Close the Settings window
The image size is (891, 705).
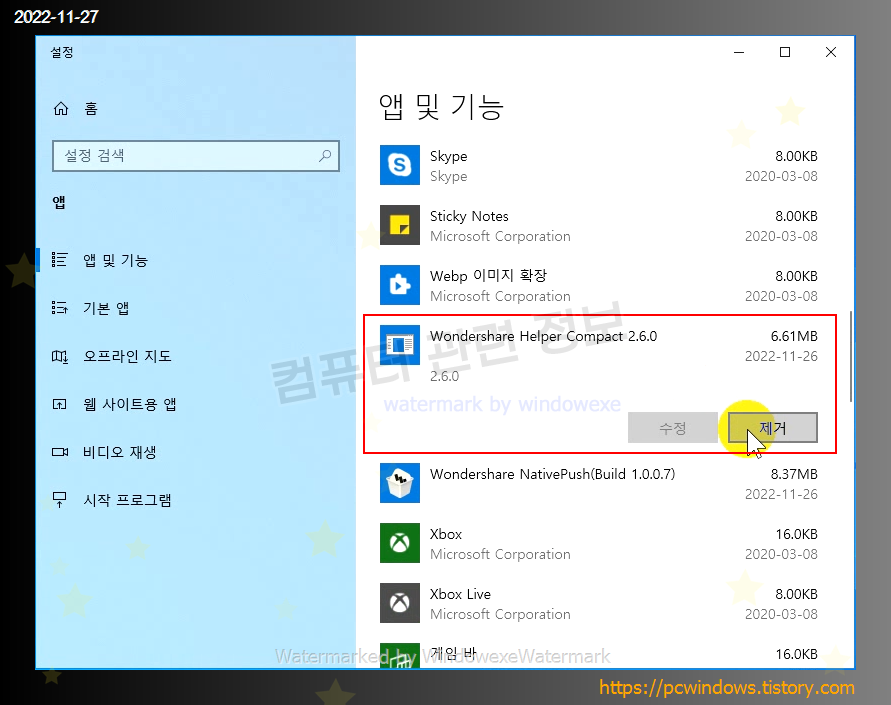[831, 52]
